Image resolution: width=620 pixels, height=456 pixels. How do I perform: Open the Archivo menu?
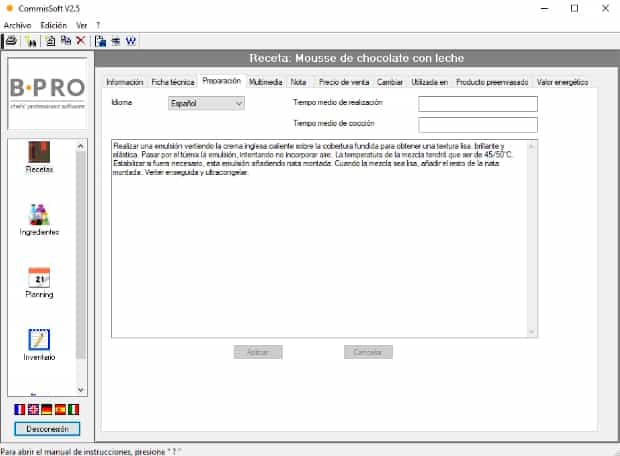[x=18, y=24]
